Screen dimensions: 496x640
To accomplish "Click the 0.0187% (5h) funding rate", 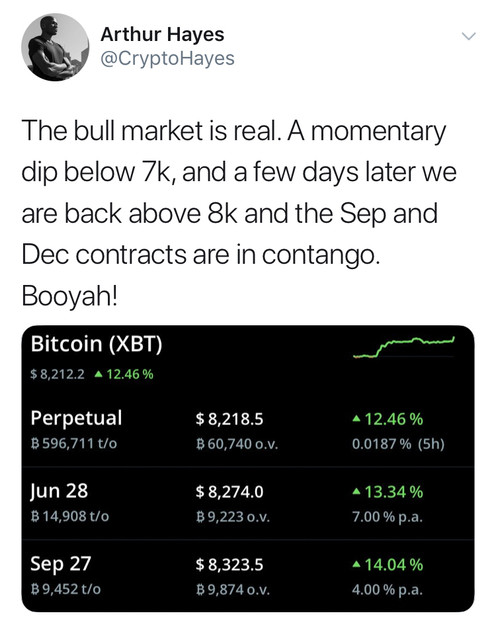I will click(x=398, y=444).
